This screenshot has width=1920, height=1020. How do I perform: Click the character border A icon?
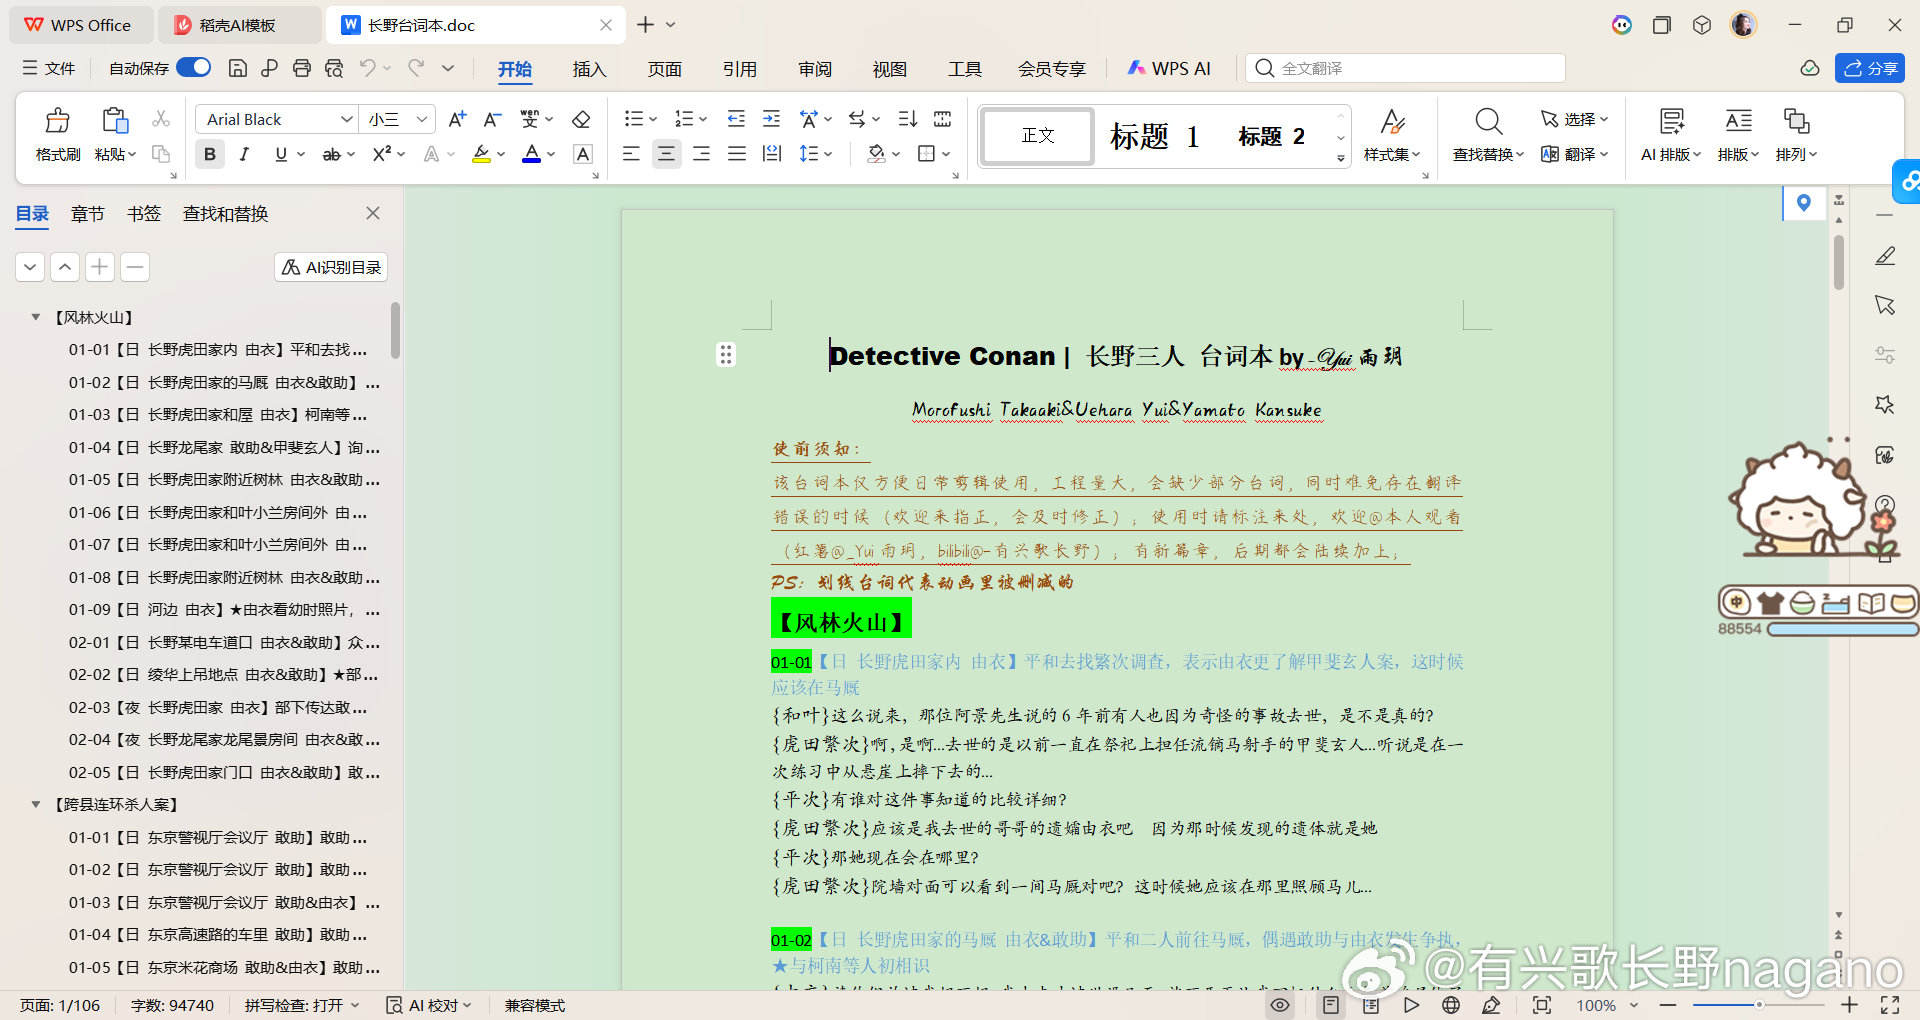coord(583,154)
